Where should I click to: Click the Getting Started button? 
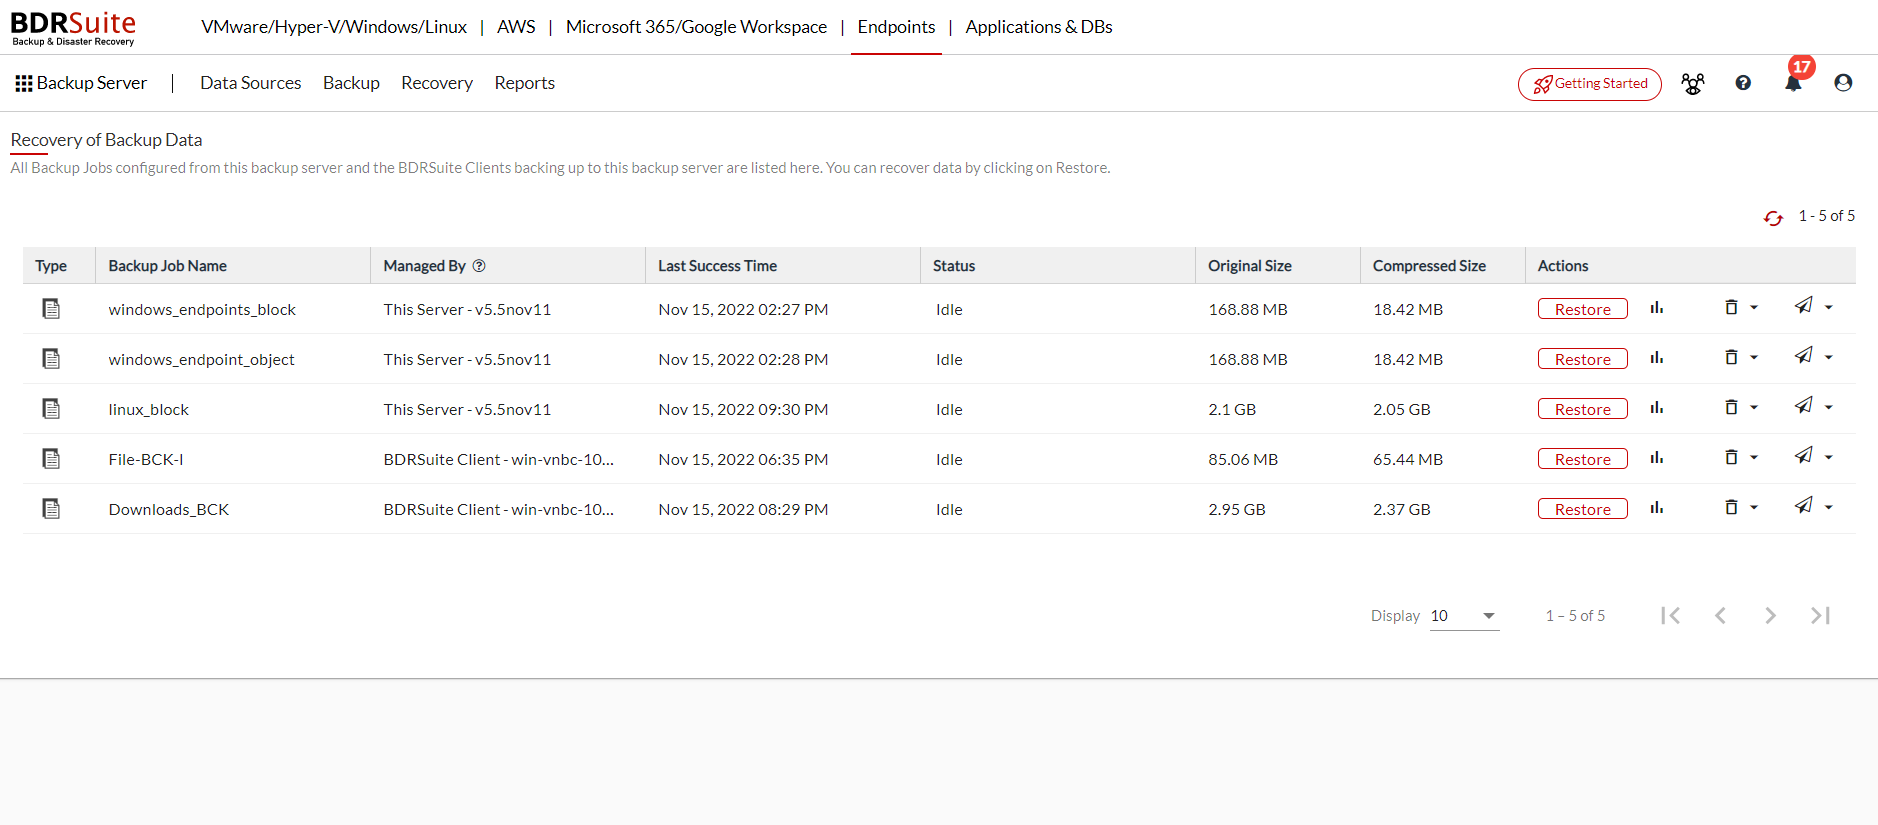(x=1590, y=84)
